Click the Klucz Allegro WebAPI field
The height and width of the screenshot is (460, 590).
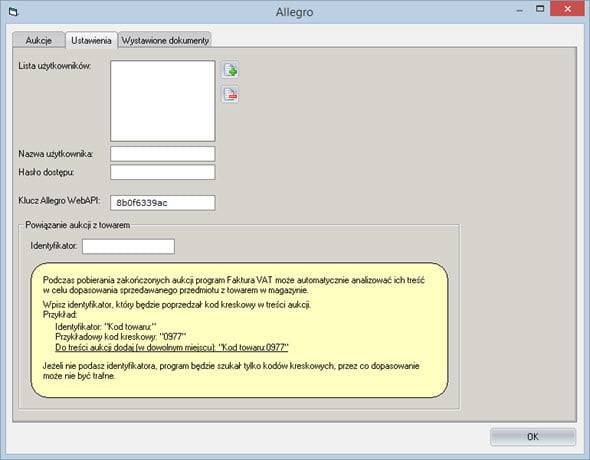(x=163, y=203)
